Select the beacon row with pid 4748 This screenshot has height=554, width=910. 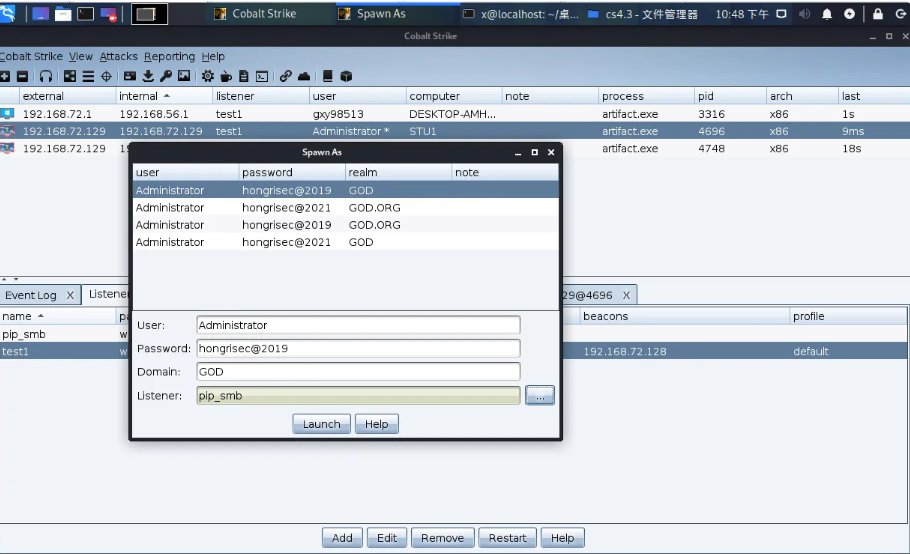(x=455, y=149)
